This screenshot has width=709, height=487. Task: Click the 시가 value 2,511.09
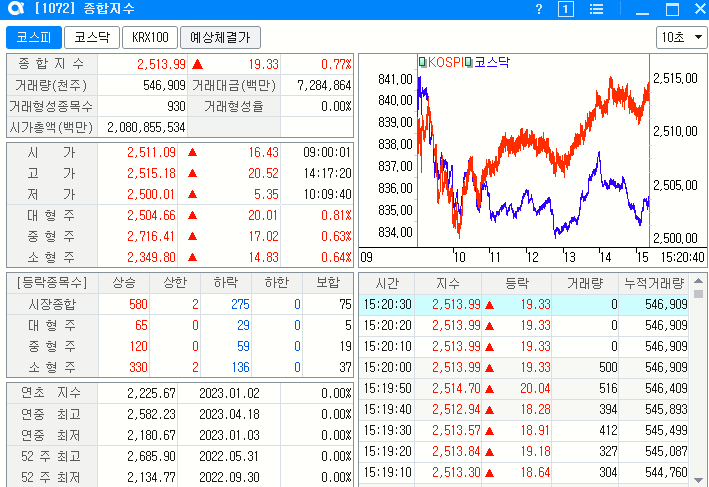[151, 152]
